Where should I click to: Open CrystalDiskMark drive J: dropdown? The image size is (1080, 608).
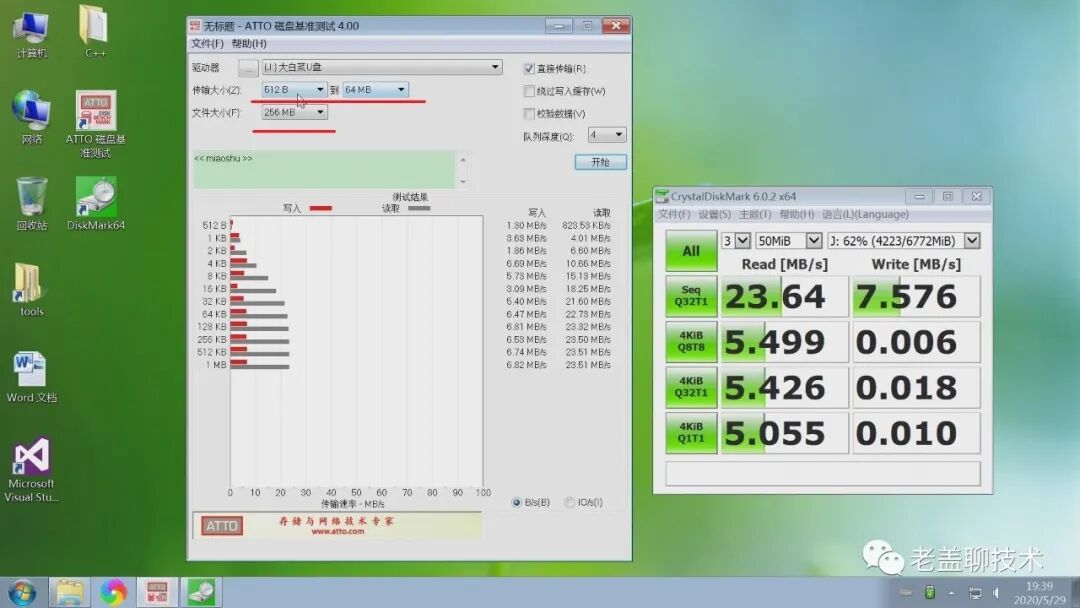click(904, 241)
